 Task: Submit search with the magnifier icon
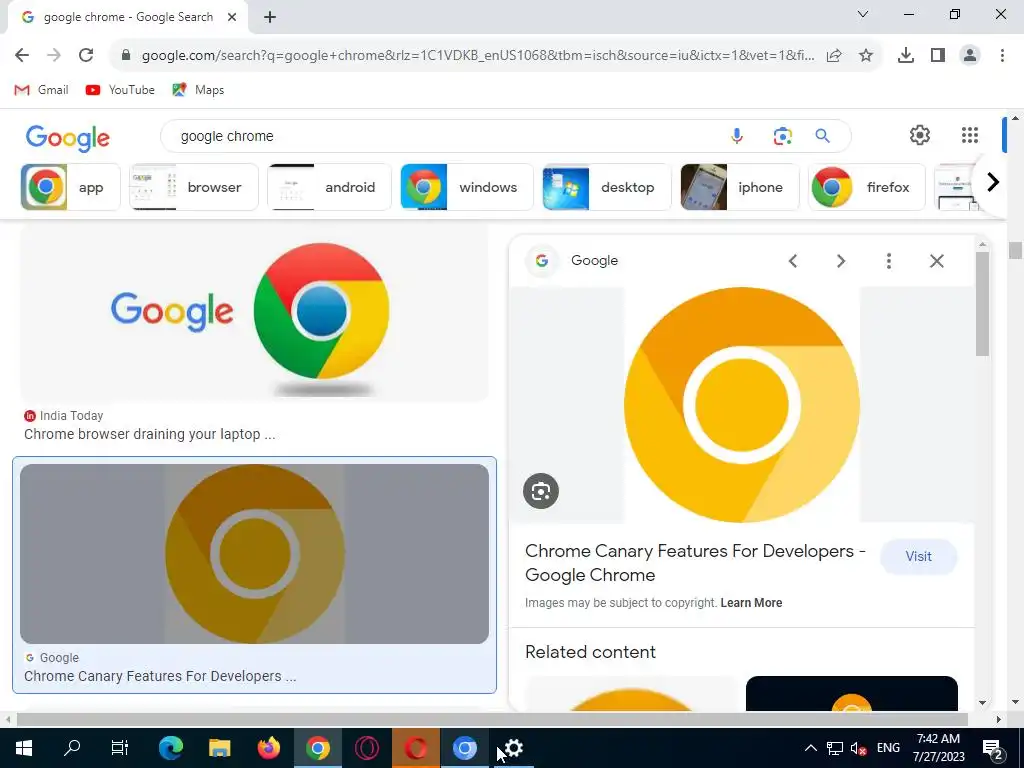click(x=822, y=136)
